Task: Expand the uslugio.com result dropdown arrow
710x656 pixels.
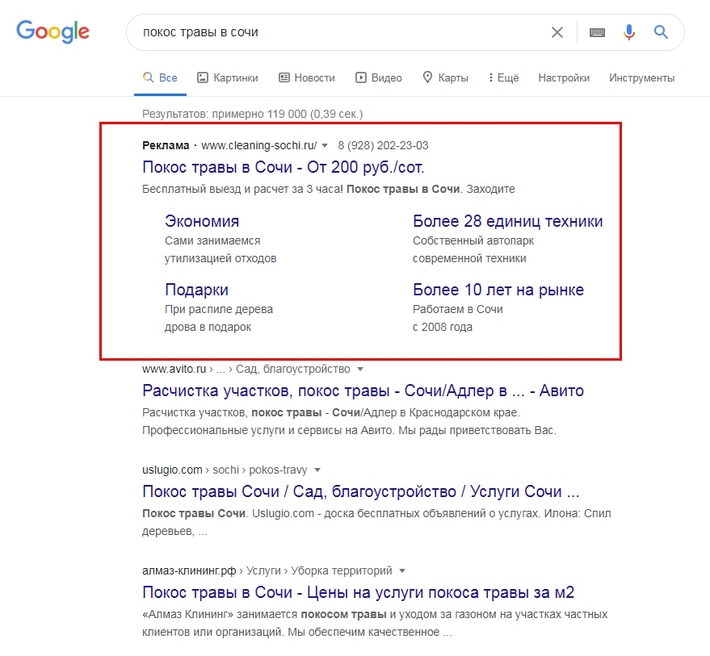Action: (x=317, y=470)
